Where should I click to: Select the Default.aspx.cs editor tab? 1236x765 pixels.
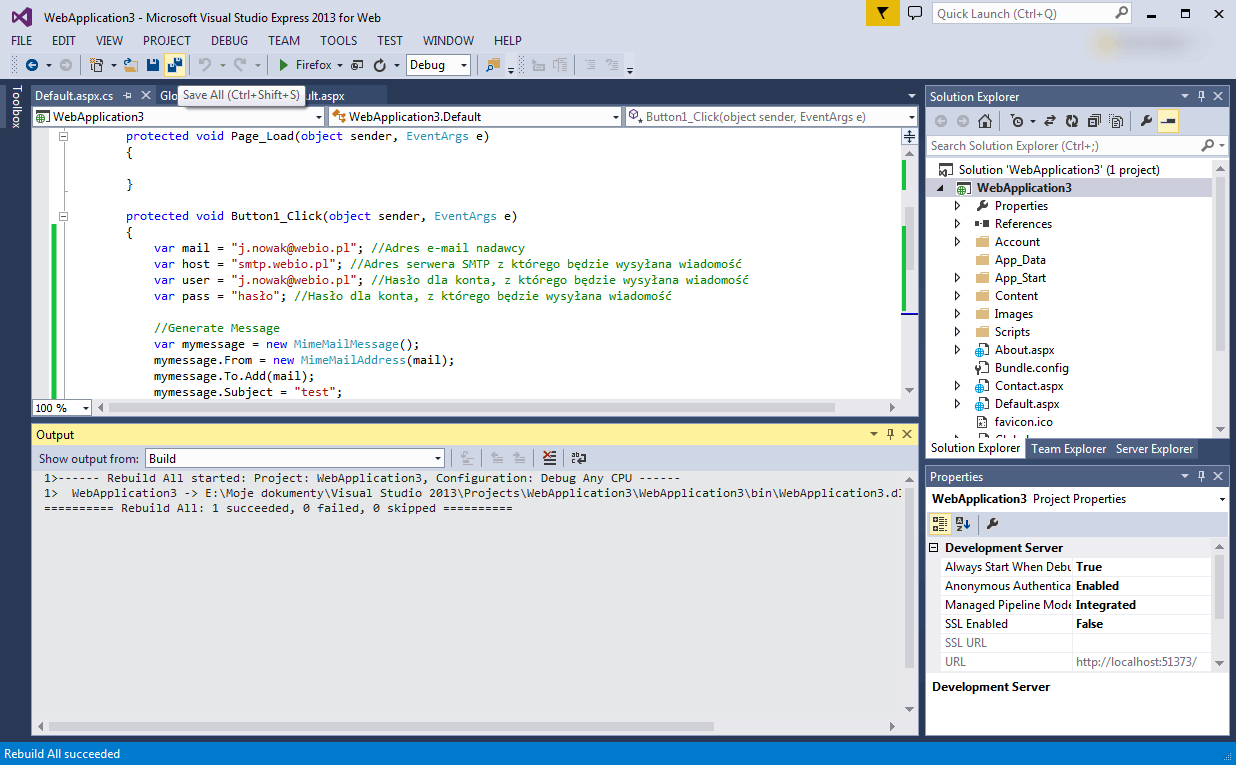74,96
